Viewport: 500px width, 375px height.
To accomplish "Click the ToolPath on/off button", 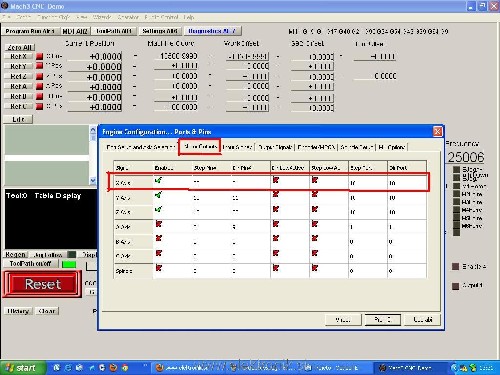I will pos(31,264).
